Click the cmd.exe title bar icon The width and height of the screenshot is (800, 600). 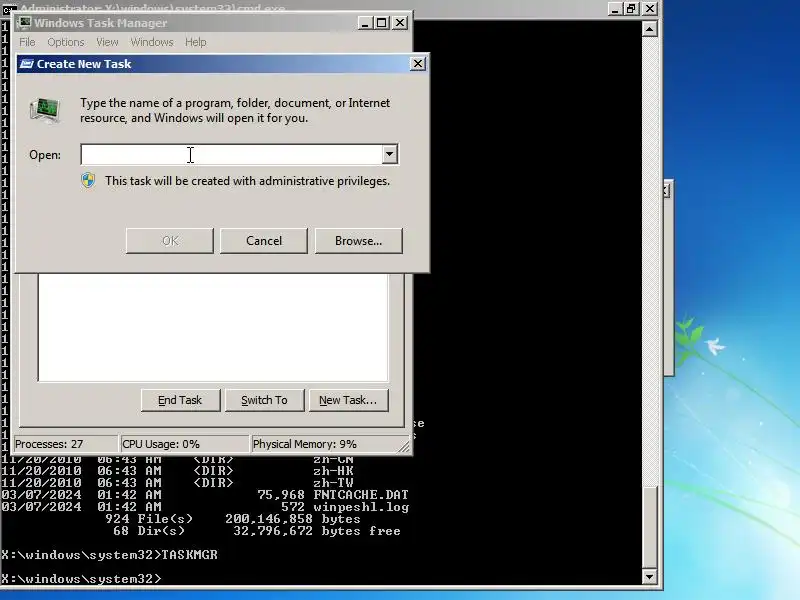click(9, 9)
